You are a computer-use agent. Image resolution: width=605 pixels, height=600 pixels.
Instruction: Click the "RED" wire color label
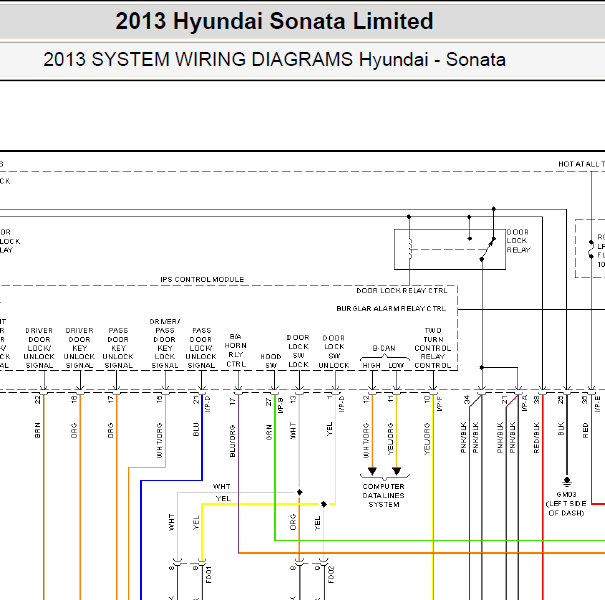(585, 430)
